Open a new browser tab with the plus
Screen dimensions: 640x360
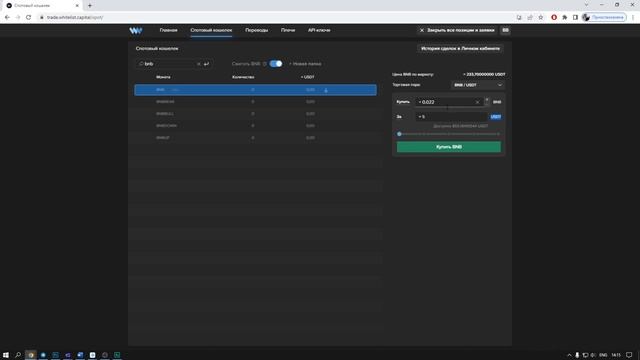point(90,6)
